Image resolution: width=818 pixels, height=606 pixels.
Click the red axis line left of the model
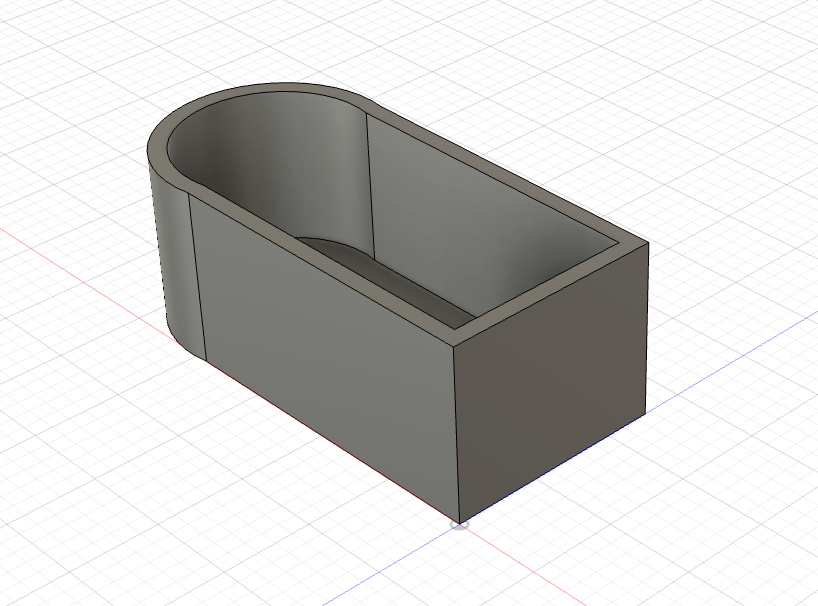(80, 260)
